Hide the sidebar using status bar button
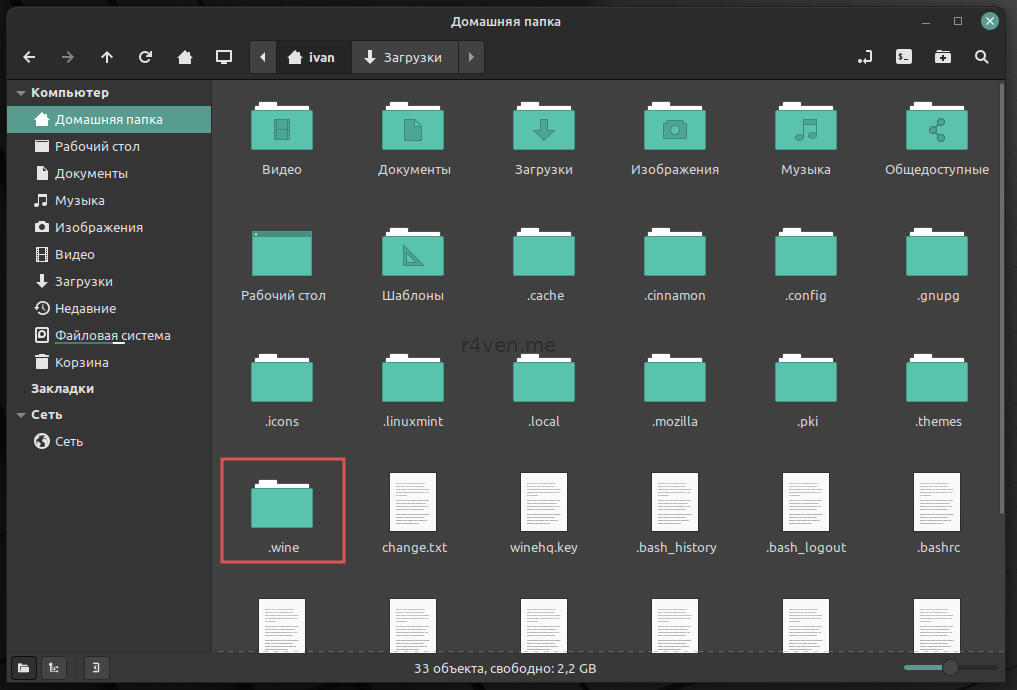 point(96,668)
